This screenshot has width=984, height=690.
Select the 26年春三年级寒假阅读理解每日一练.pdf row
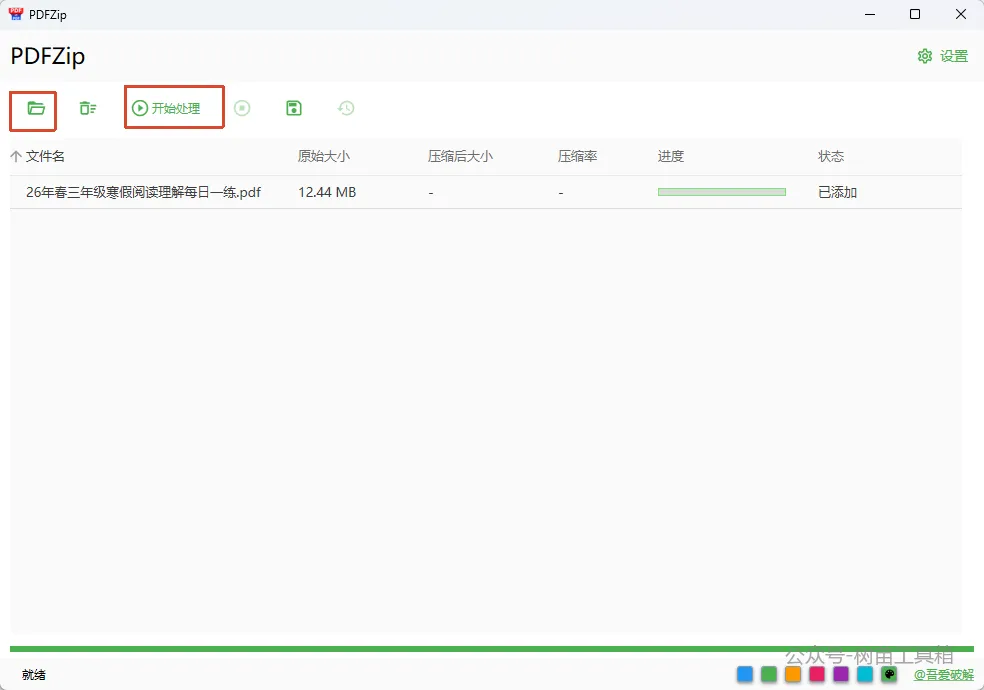486,192
